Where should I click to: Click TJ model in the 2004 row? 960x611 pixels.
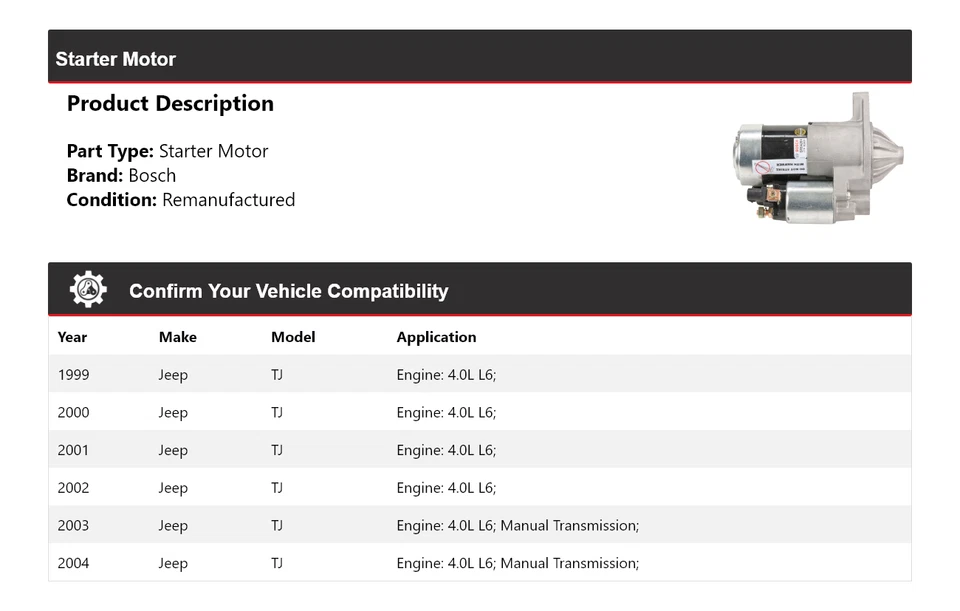coord(277,563)
